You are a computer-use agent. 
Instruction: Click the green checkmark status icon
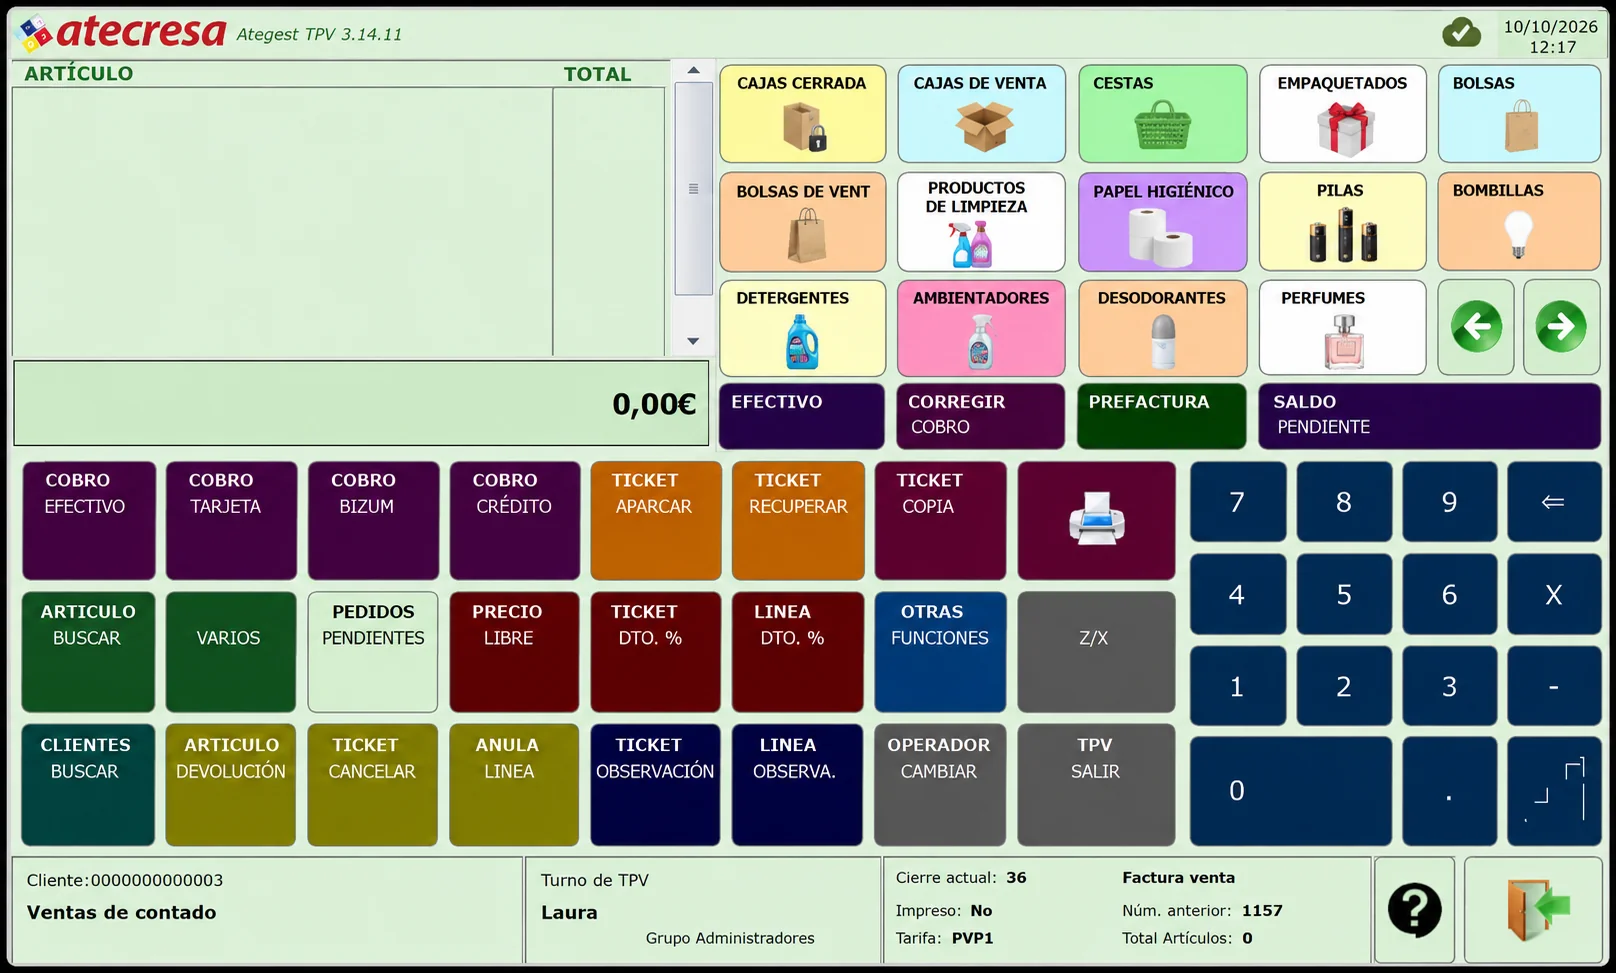1461,33
